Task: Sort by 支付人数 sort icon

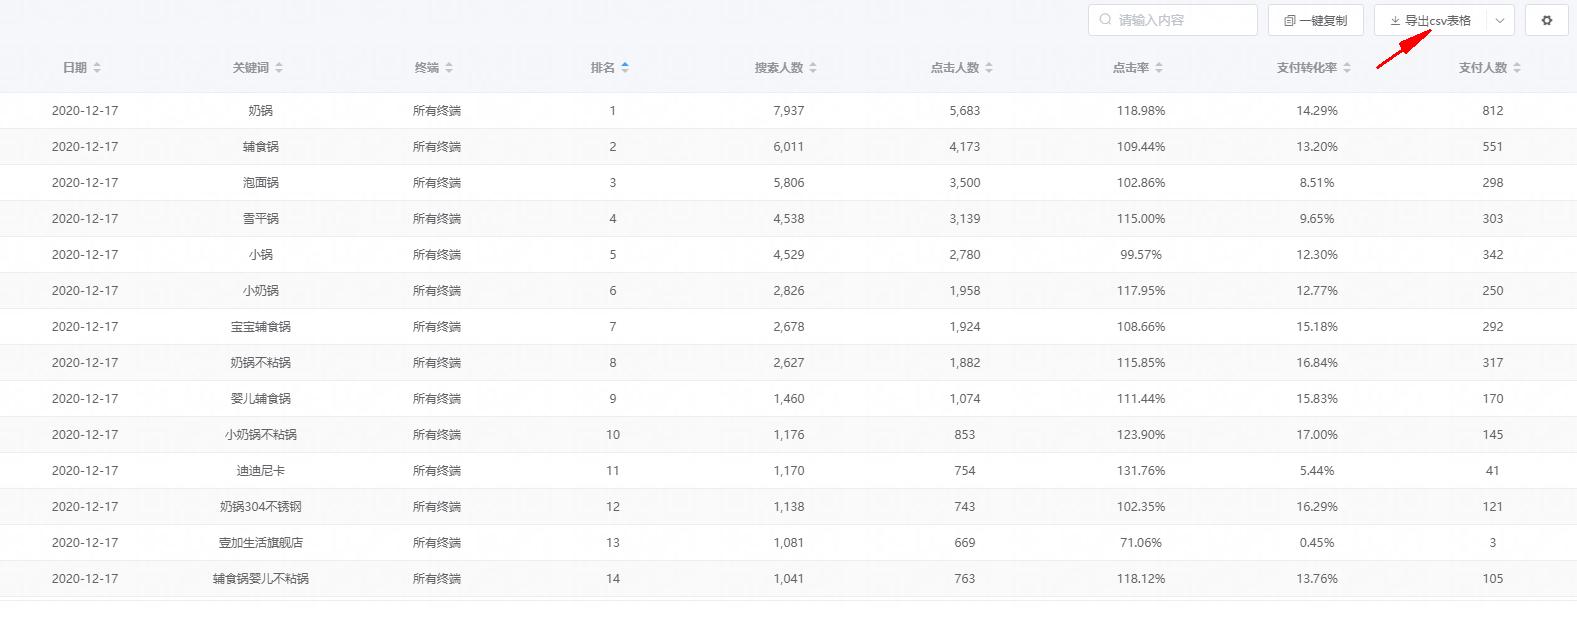Action: [1517, 68]
